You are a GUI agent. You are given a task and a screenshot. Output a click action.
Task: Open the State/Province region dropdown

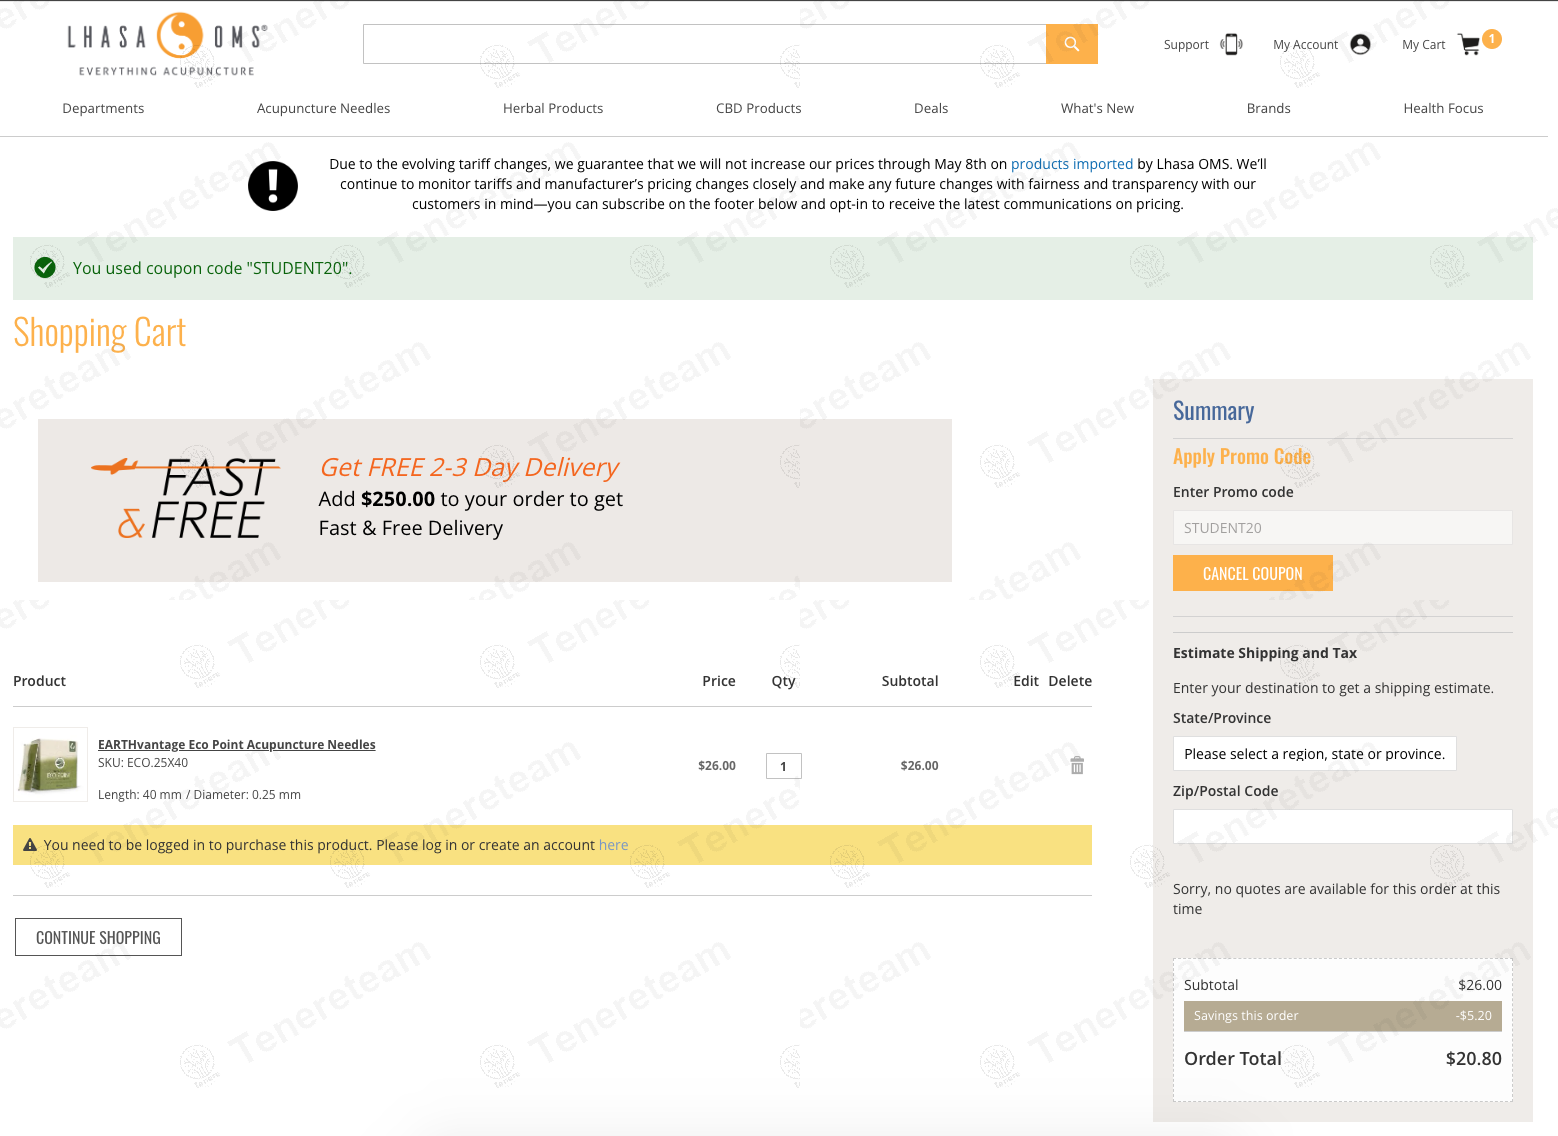[x=1314, y=754]
